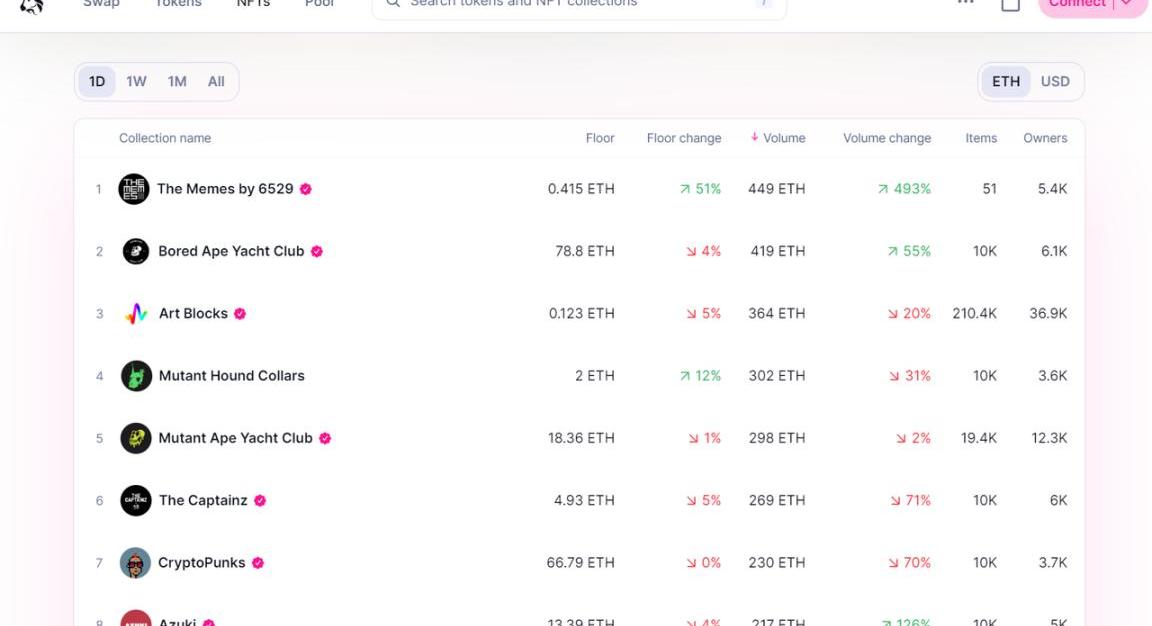This screenshot has height=626, width=1152.
Task: Open the Pool navigation tab
Action: point(320,3)
